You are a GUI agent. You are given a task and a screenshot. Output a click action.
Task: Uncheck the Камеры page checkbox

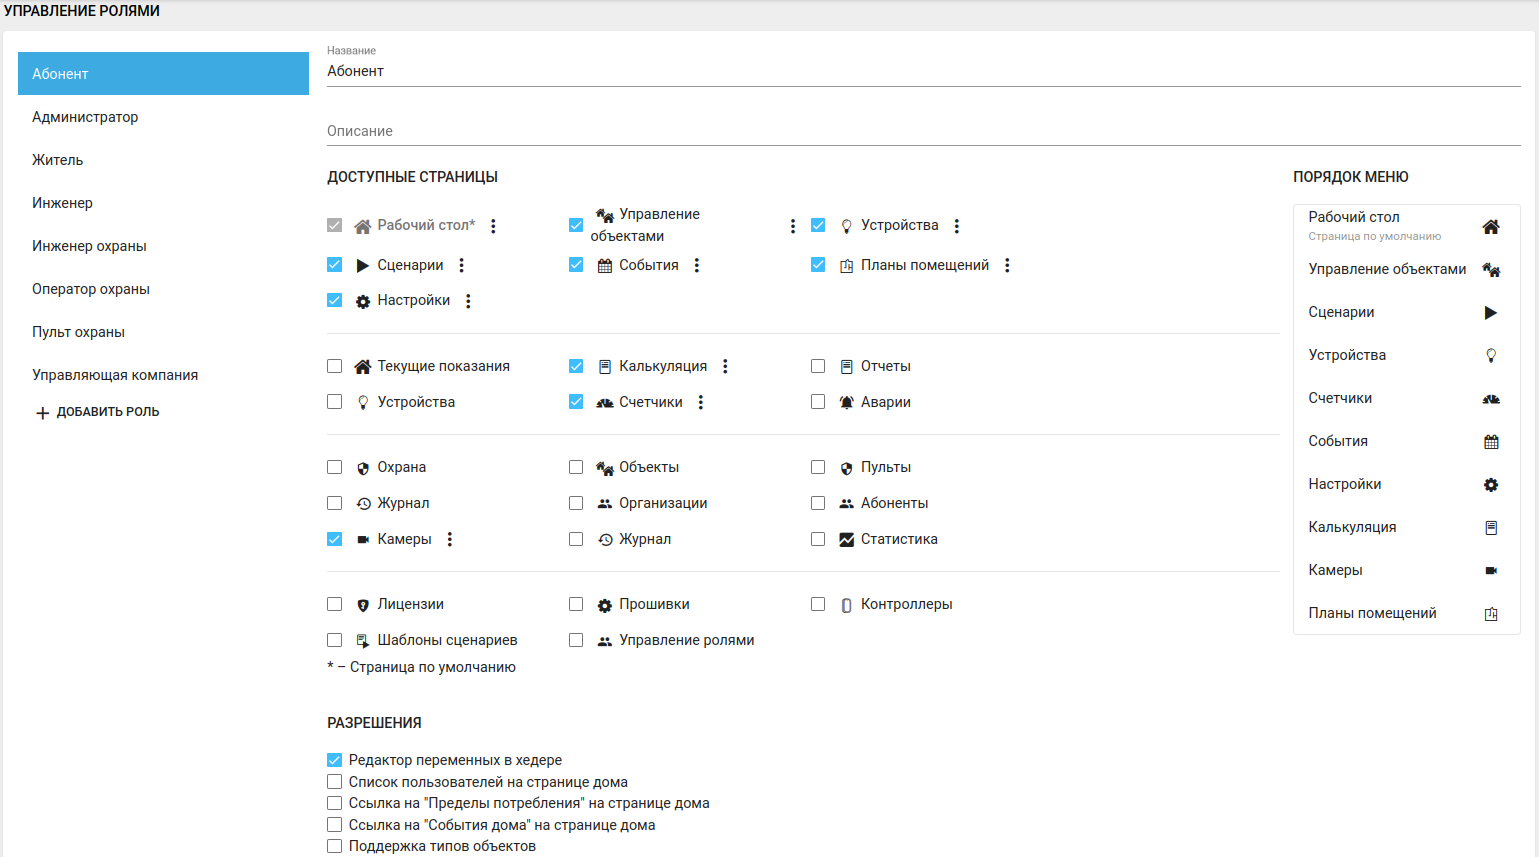tap(335, 539)
